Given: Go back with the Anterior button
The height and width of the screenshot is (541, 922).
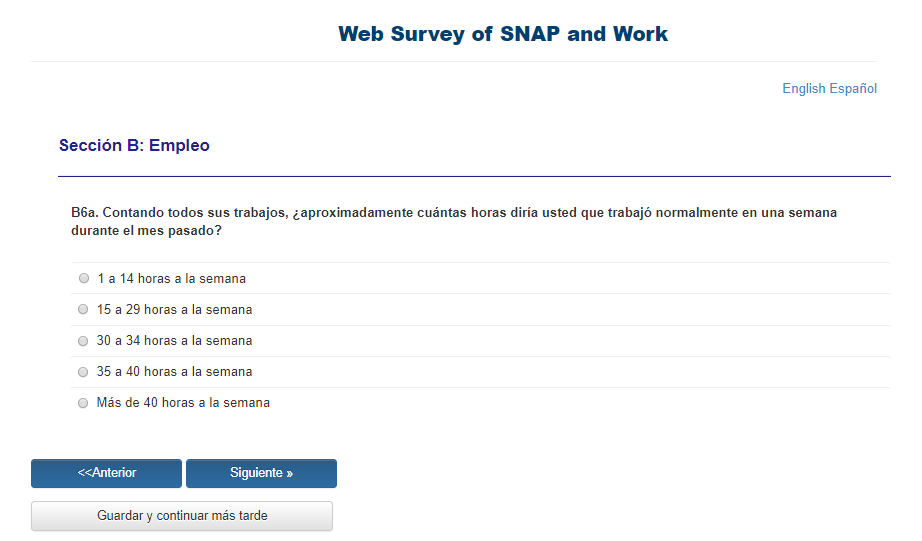Looking at the screenshot, I should click(x=107, y=473).
